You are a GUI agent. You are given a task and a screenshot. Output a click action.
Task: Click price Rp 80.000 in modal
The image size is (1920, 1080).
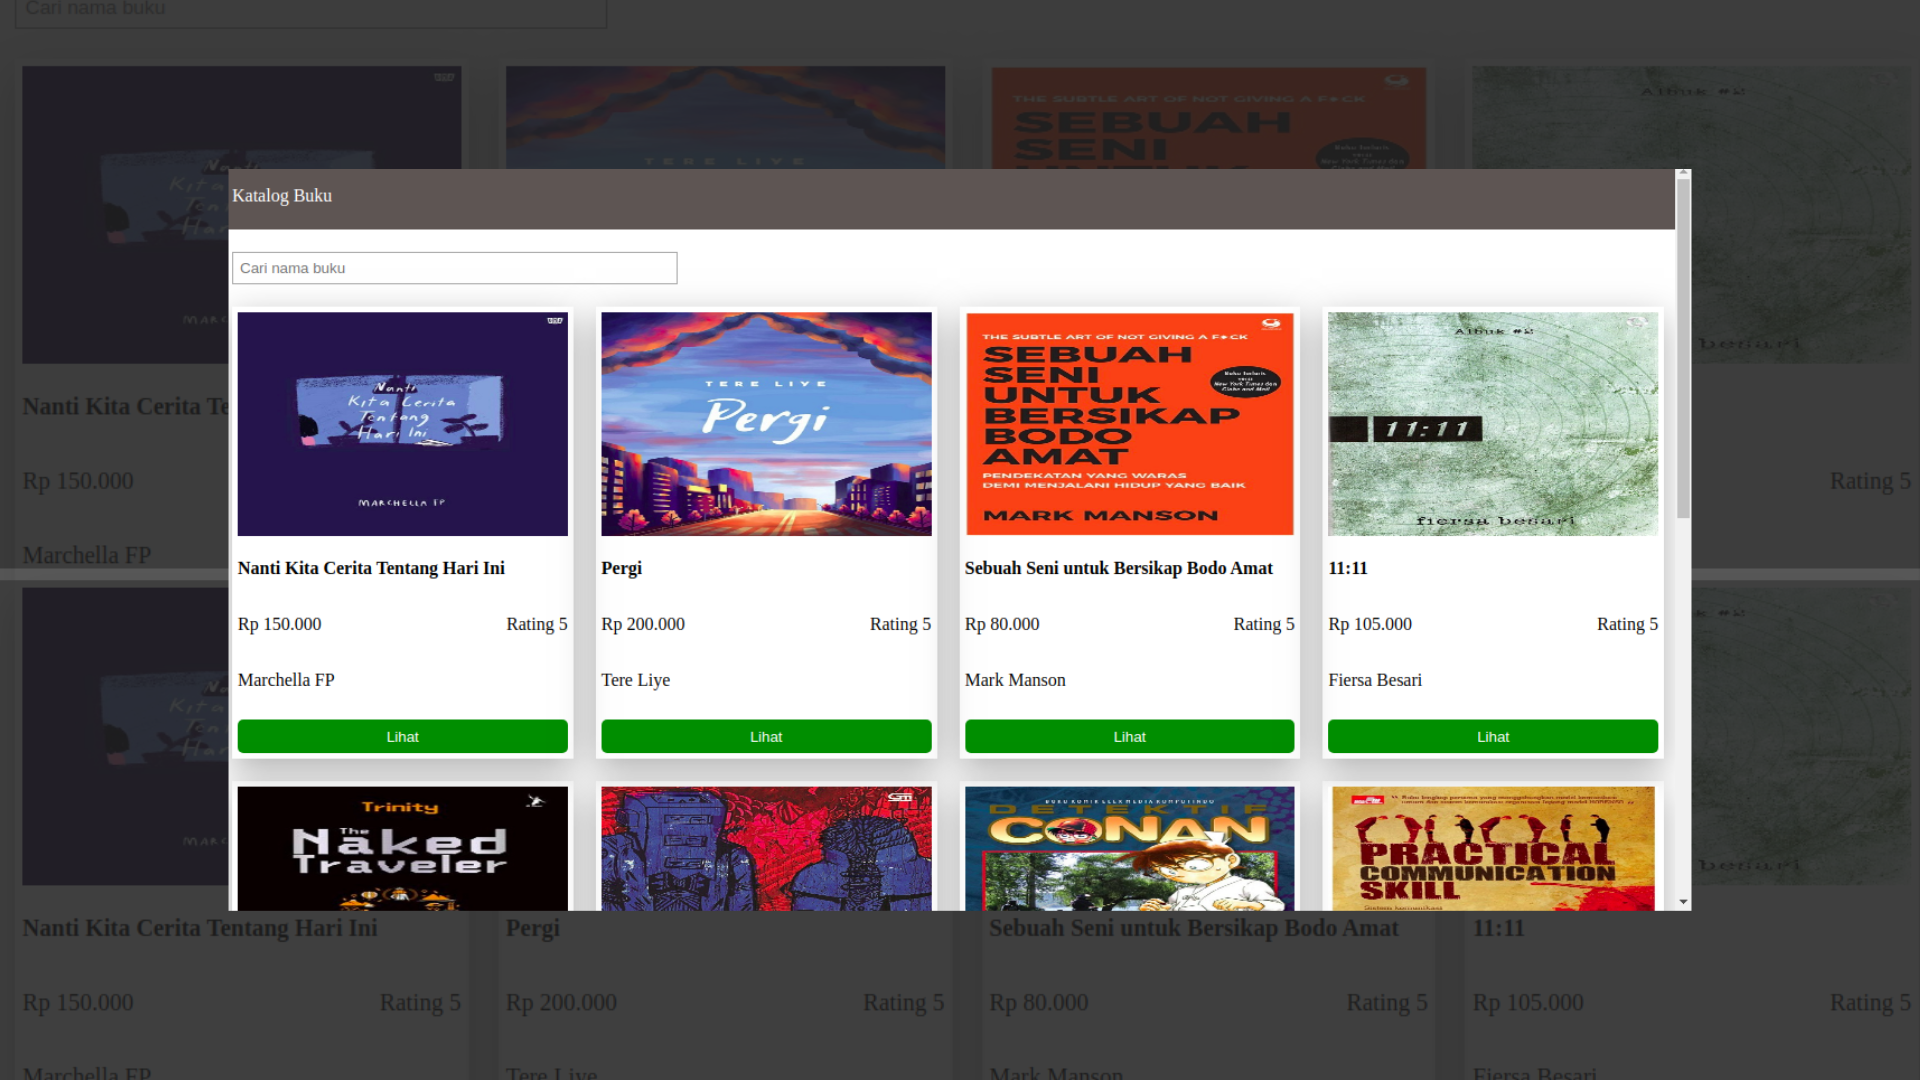pyautogui.click(x=1002, y=624)
